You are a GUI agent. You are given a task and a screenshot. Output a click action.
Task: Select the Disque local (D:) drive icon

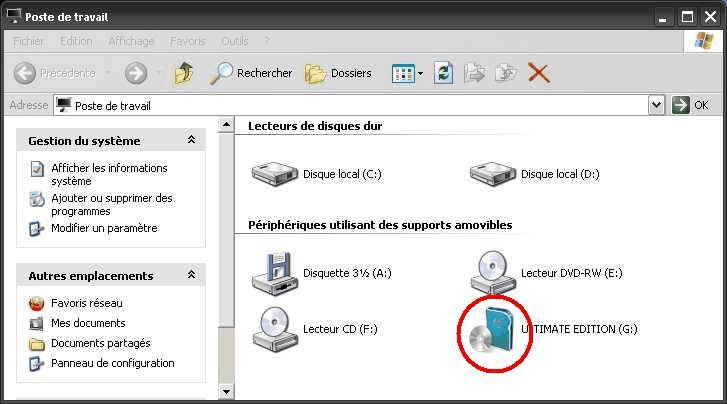492,174
